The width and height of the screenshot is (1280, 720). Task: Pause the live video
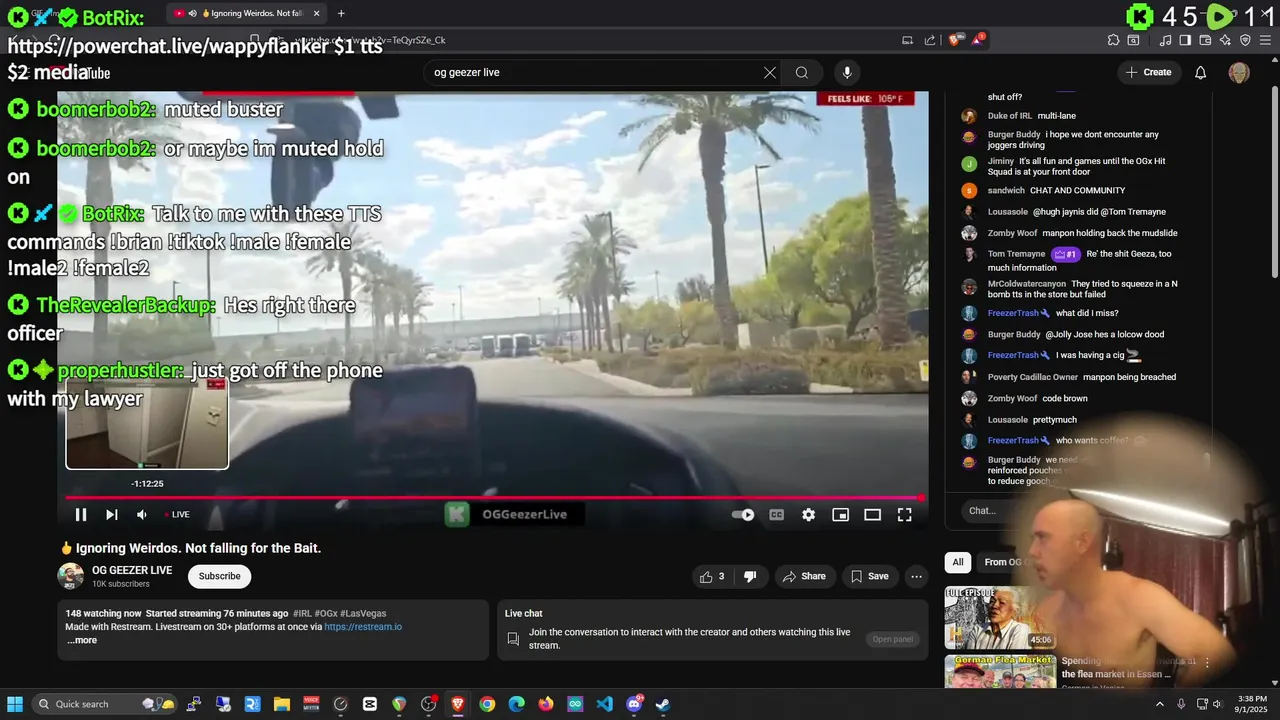81,515
